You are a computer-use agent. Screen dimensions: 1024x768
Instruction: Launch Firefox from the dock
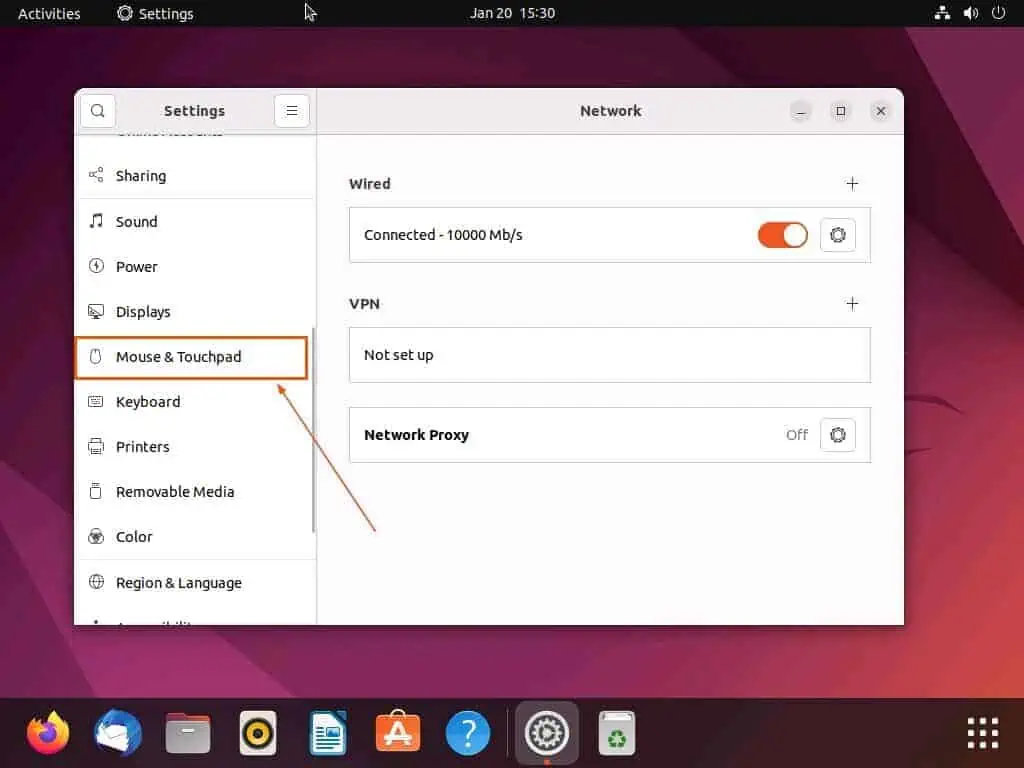tap(47, 732)
